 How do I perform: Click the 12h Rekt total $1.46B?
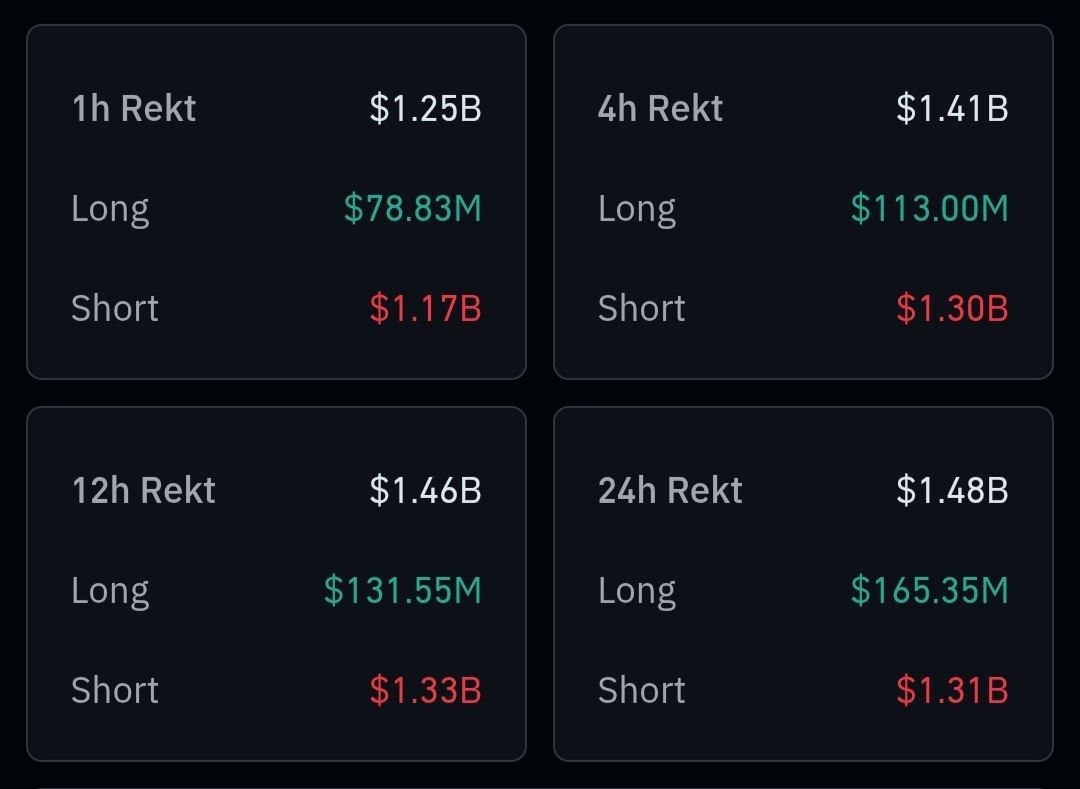[x=426, y=490]
